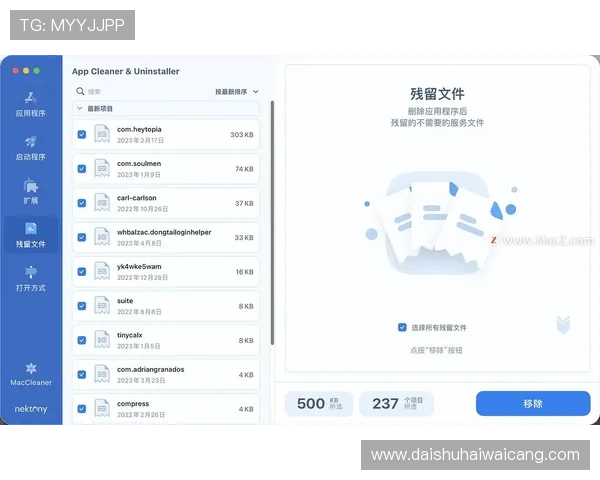
Task: Click the nektony logo
Action: [x=31, y=409]
